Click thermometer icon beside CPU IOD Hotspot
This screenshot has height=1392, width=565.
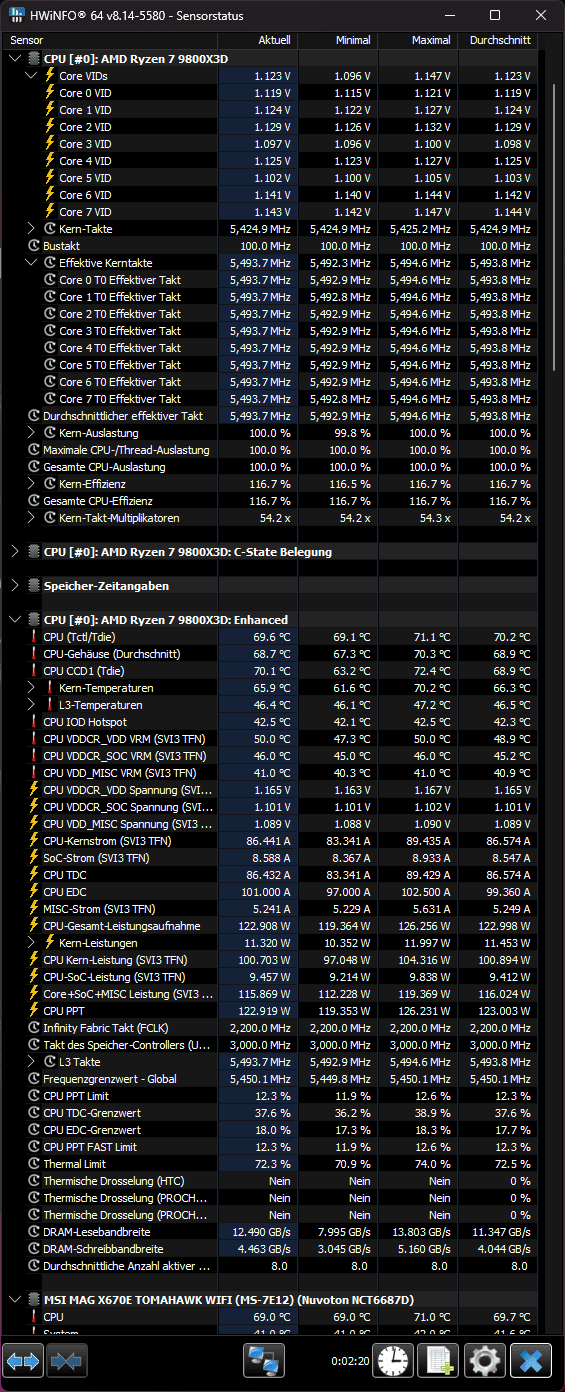click(34, 722)
